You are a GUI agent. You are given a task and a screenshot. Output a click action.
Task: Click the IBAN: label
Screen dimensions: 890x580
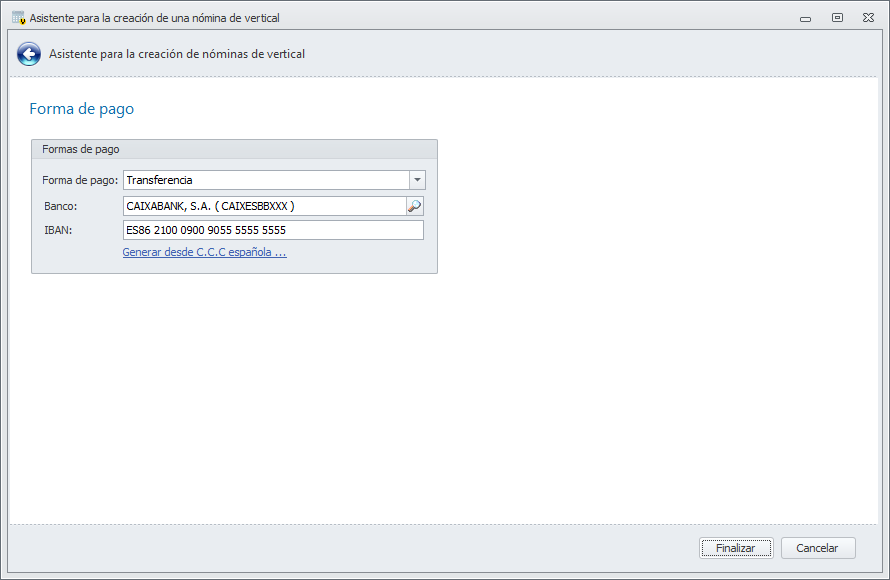(58, 230)
